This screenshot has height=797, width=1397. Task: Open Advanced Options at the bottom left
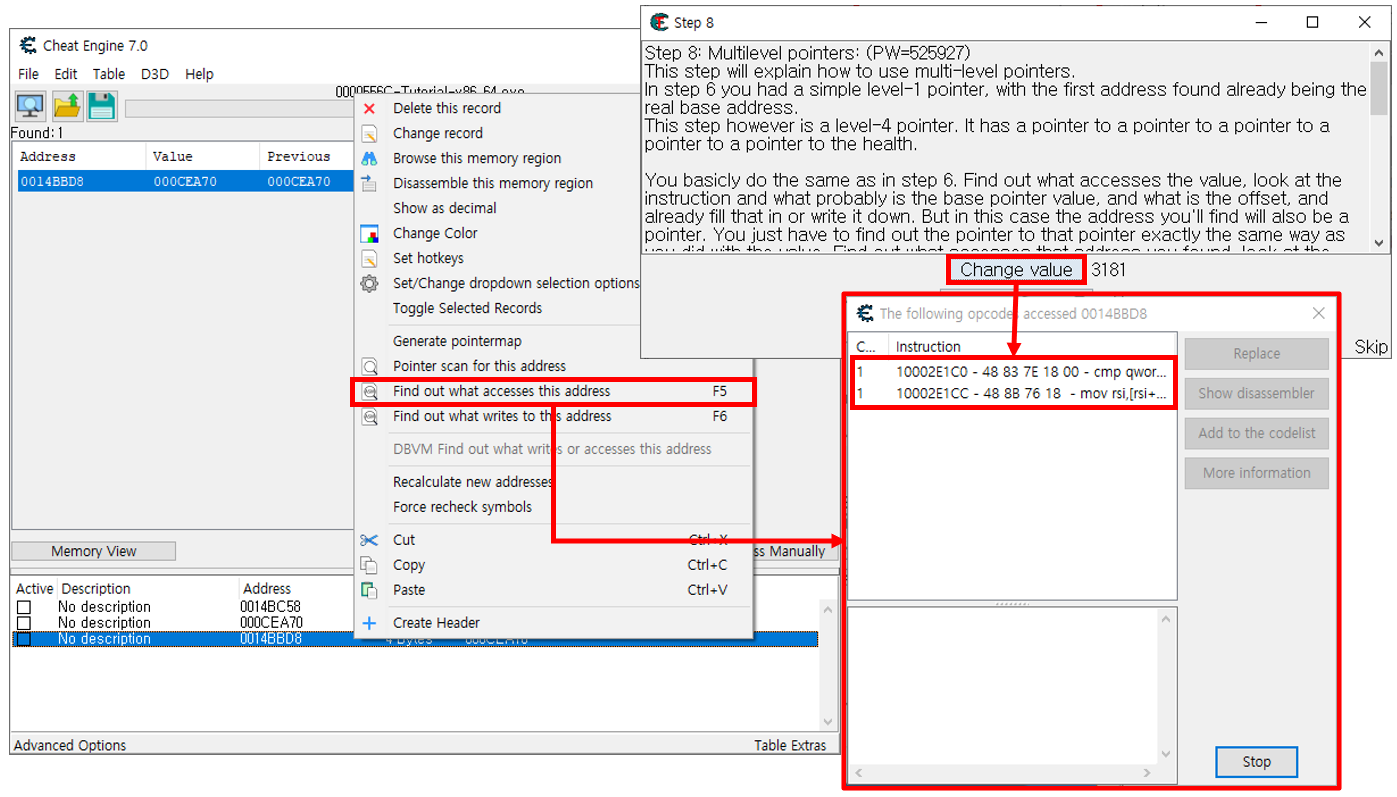[x=70, y=745]
